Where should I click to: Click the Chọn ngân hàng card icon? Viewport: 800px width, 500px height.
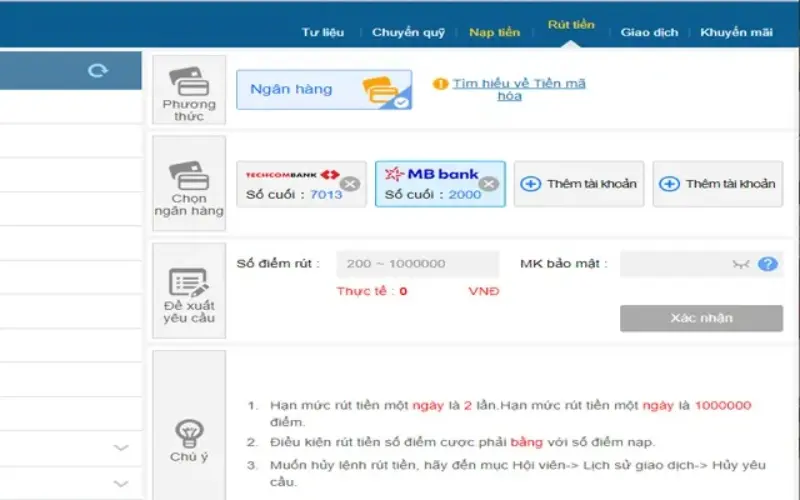189,176
